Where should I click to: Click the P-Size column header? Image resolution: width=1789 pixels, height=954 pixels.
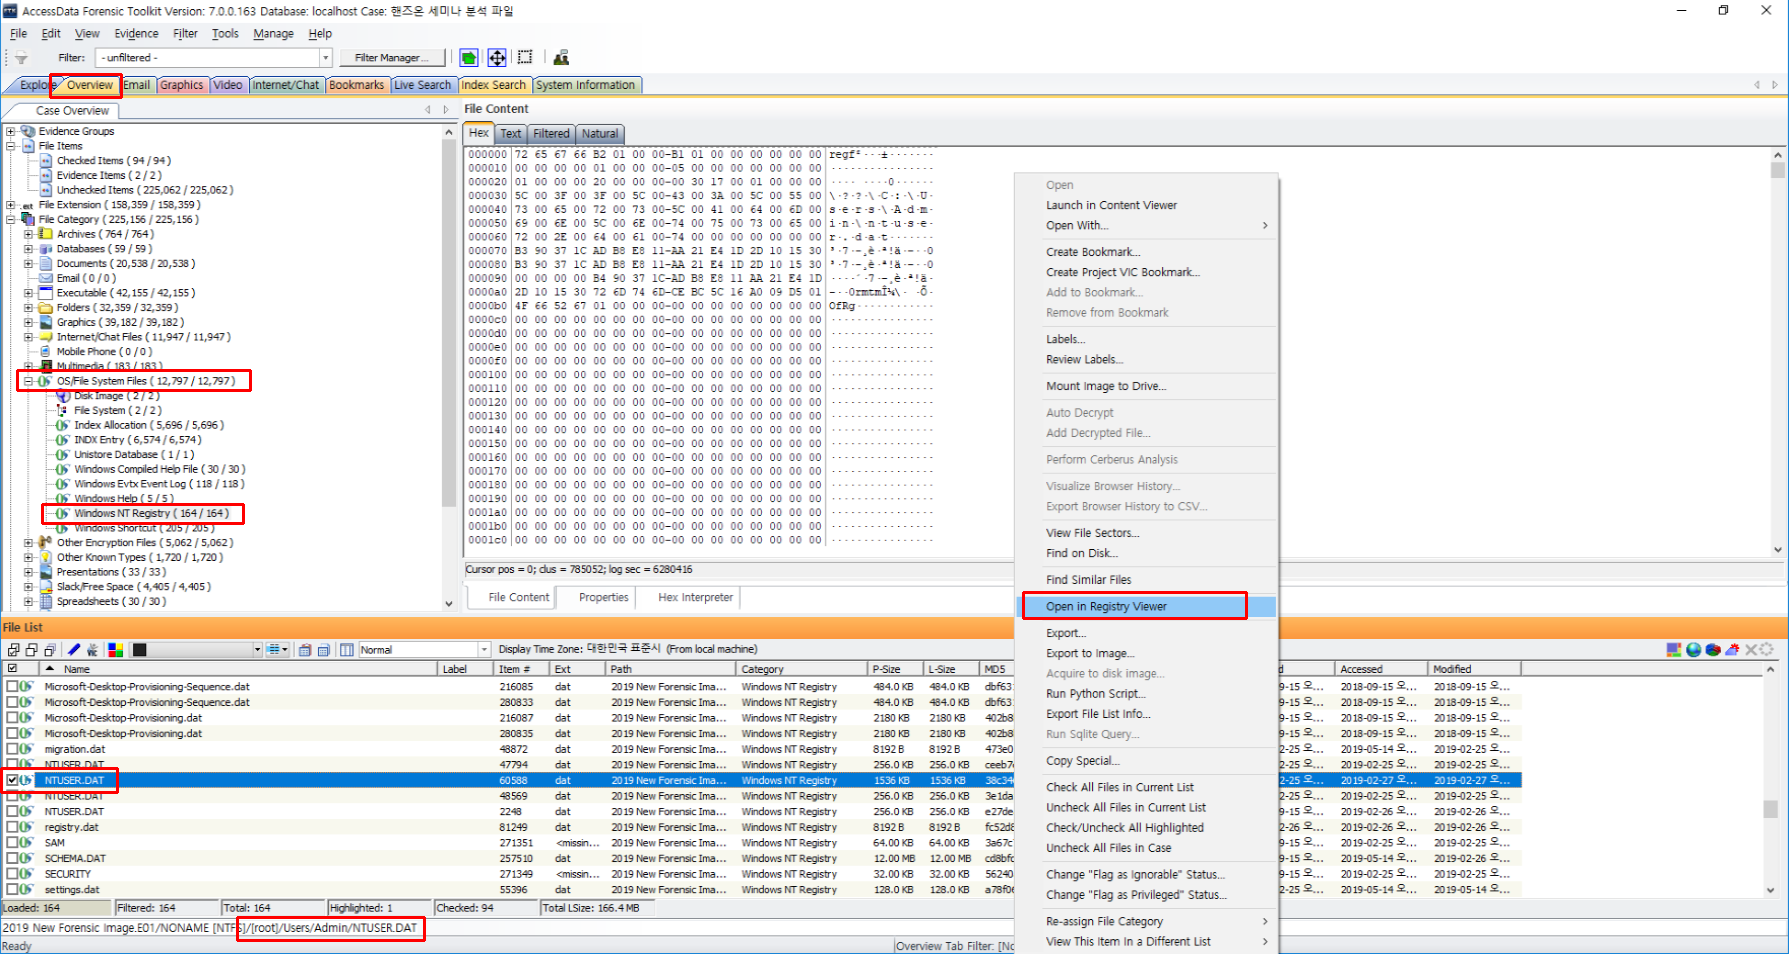tap(895, 669)
